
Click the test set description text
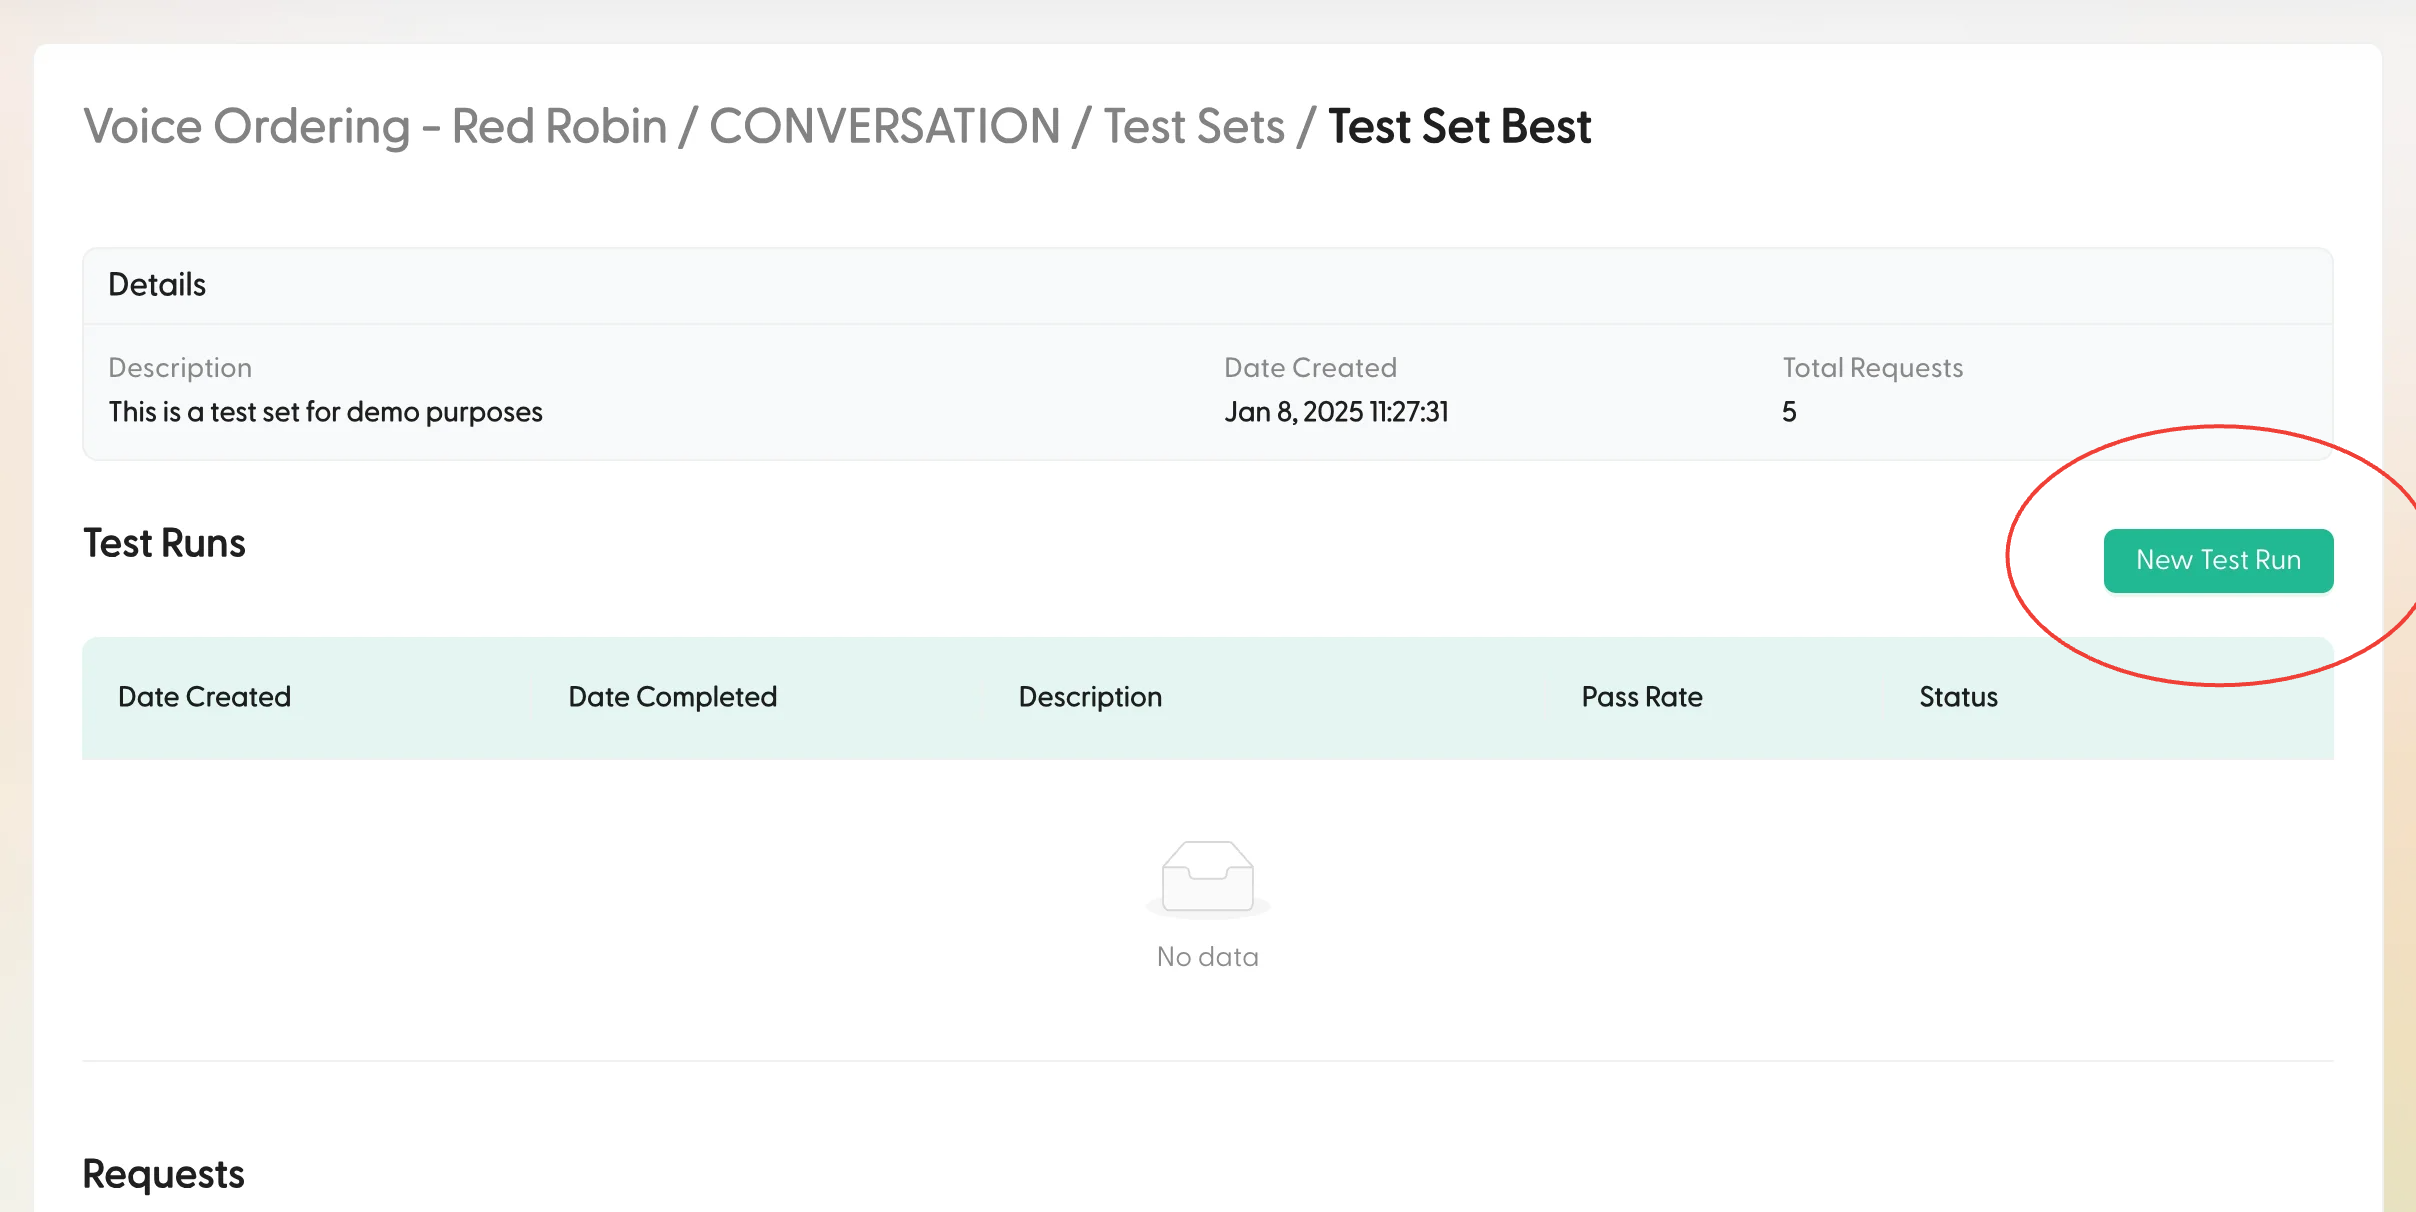click(x=325, y=412)
